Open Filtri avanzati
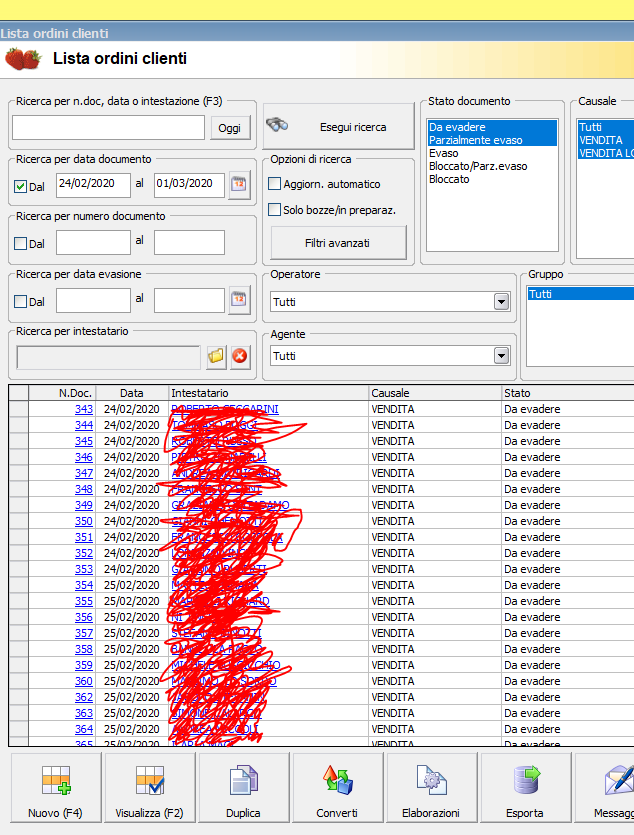The image size is (634, 835). pyautogui.click(x=337, y=243)
